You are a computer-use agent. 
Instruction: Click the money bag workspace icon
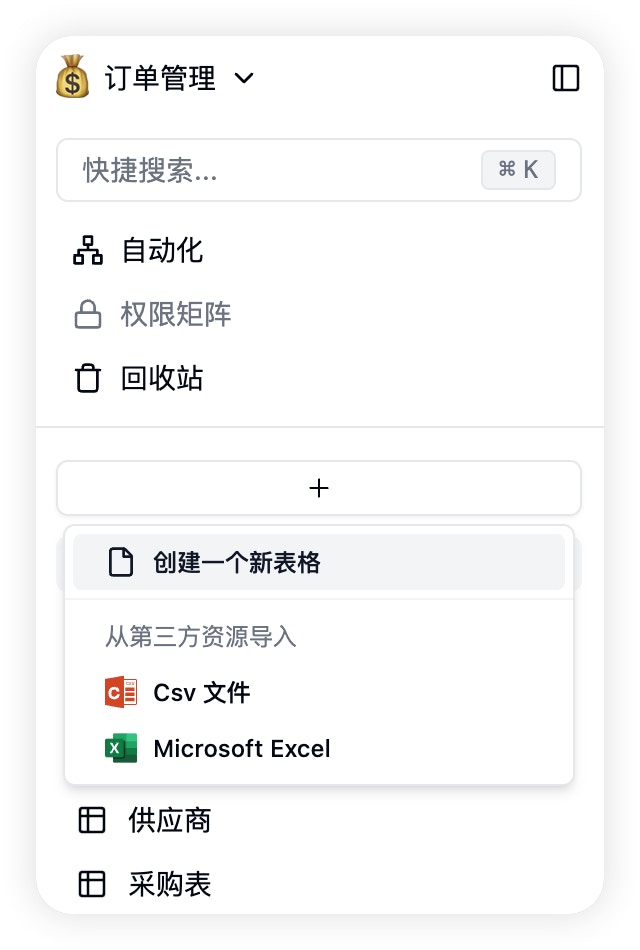[73, 77]
